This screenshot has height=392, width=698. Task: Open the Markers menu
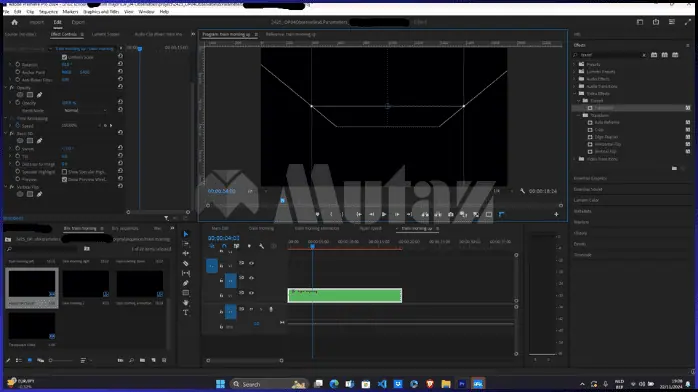(x=70, y=12)
